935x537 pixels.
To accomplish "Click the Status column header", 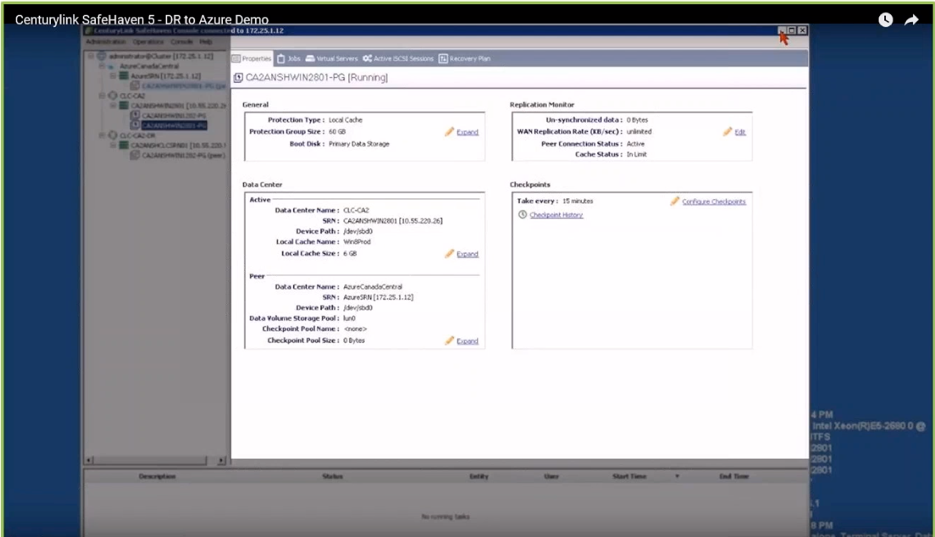I will pyautogui.click(x=332, y=476).
